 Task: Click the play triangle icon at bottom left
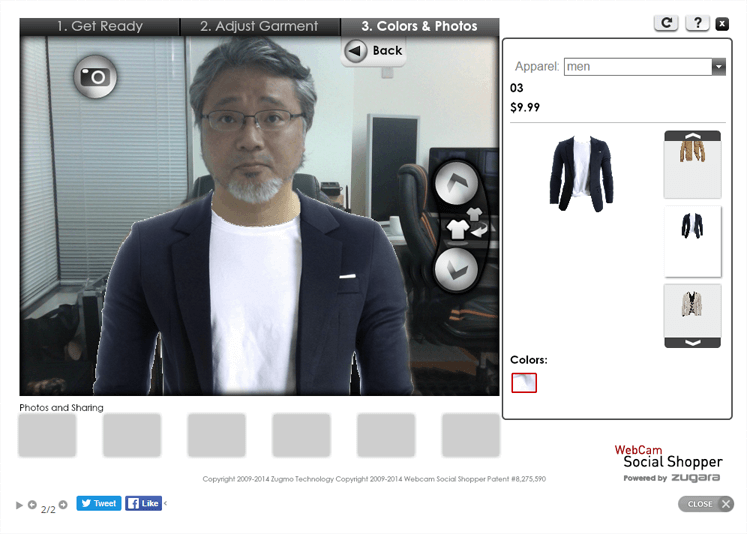coord(19,505)
